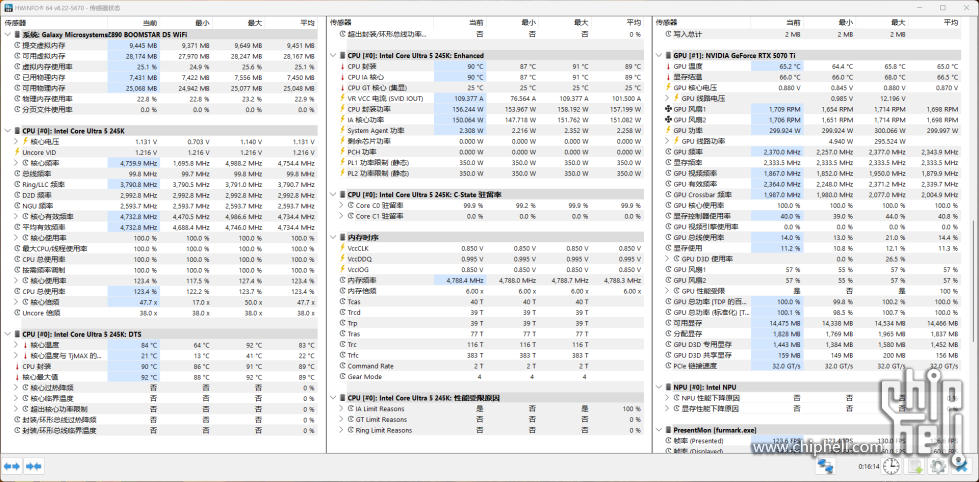979x482 pixels.
Task: Collapse the 内存时序 section
Action: [x=333, y=238]
